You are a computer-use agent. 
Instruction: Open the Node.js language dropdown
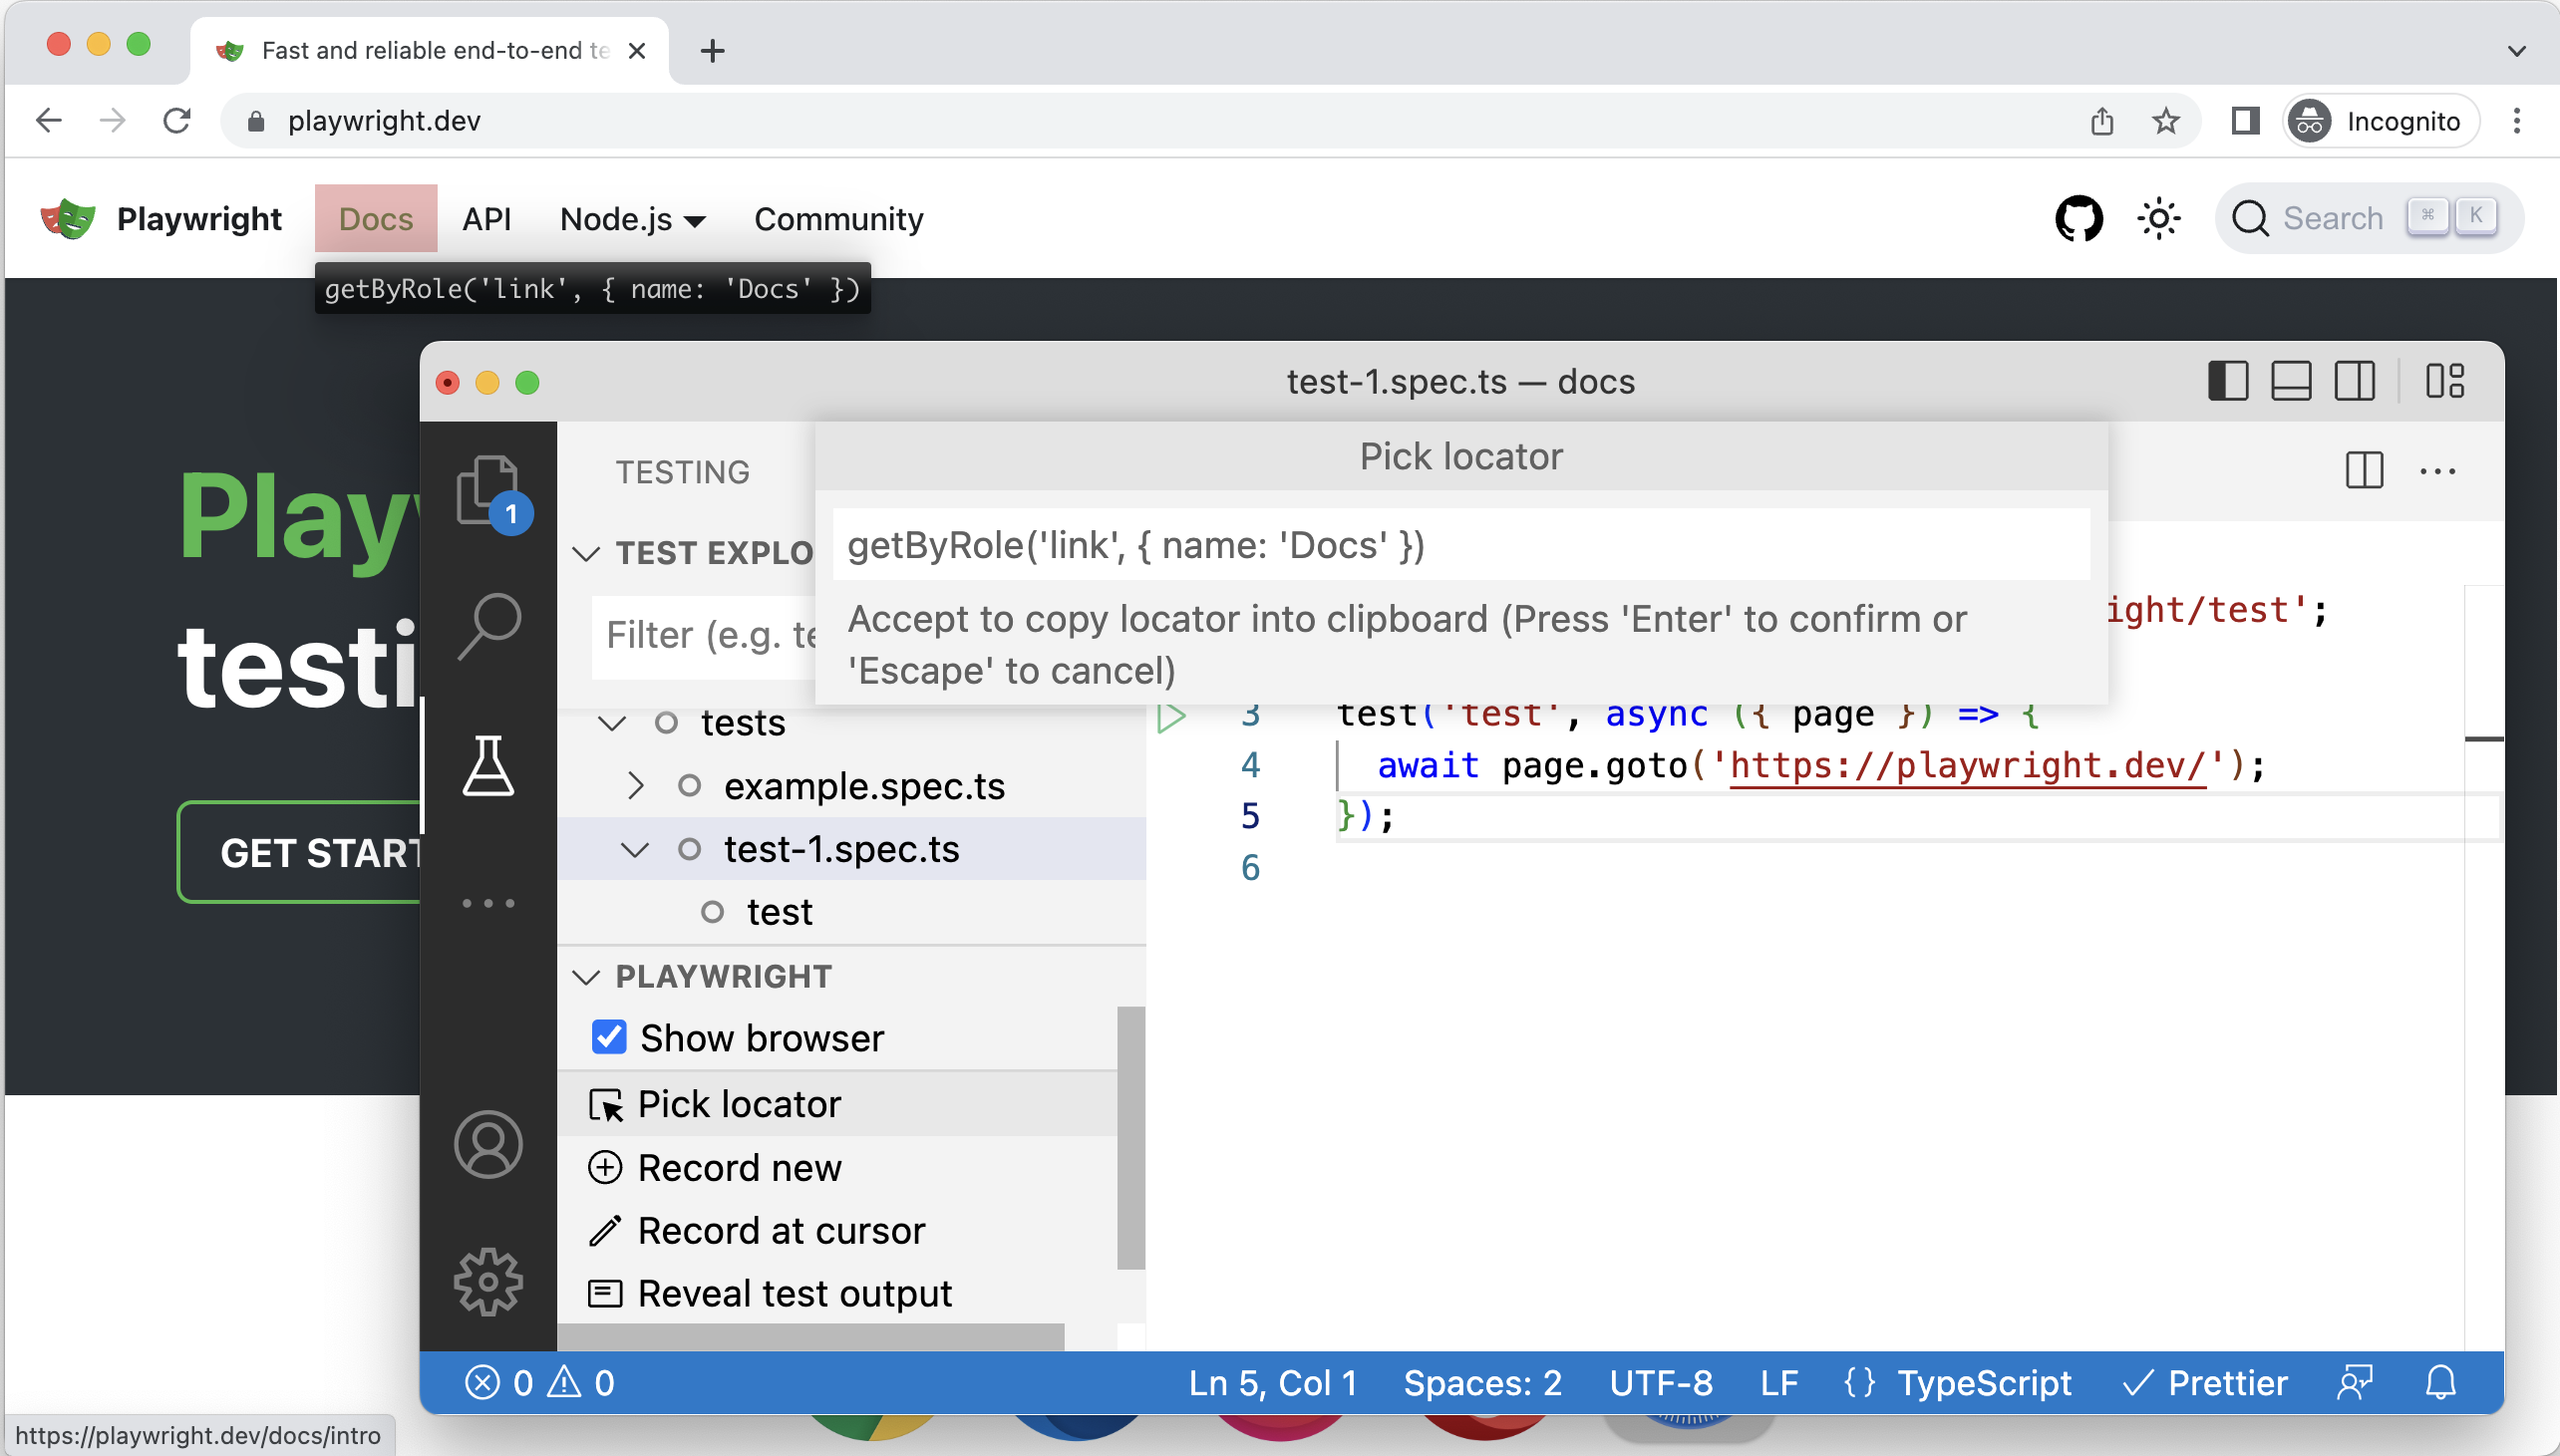click(633, 218)
